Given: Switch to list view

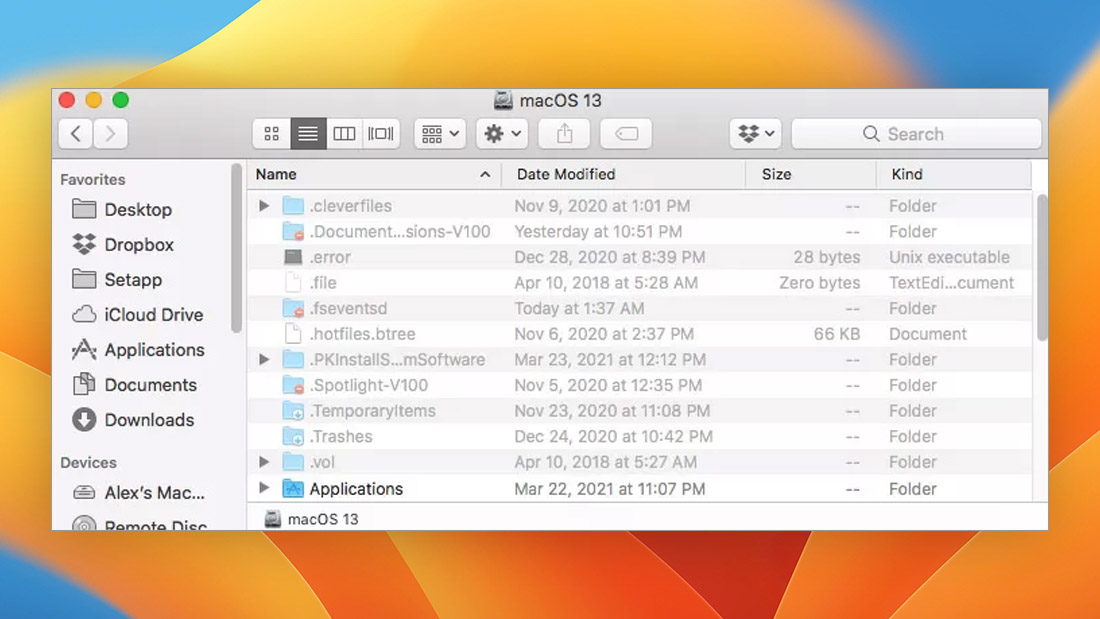Looking at the screenshot, I should click(308, 133).
